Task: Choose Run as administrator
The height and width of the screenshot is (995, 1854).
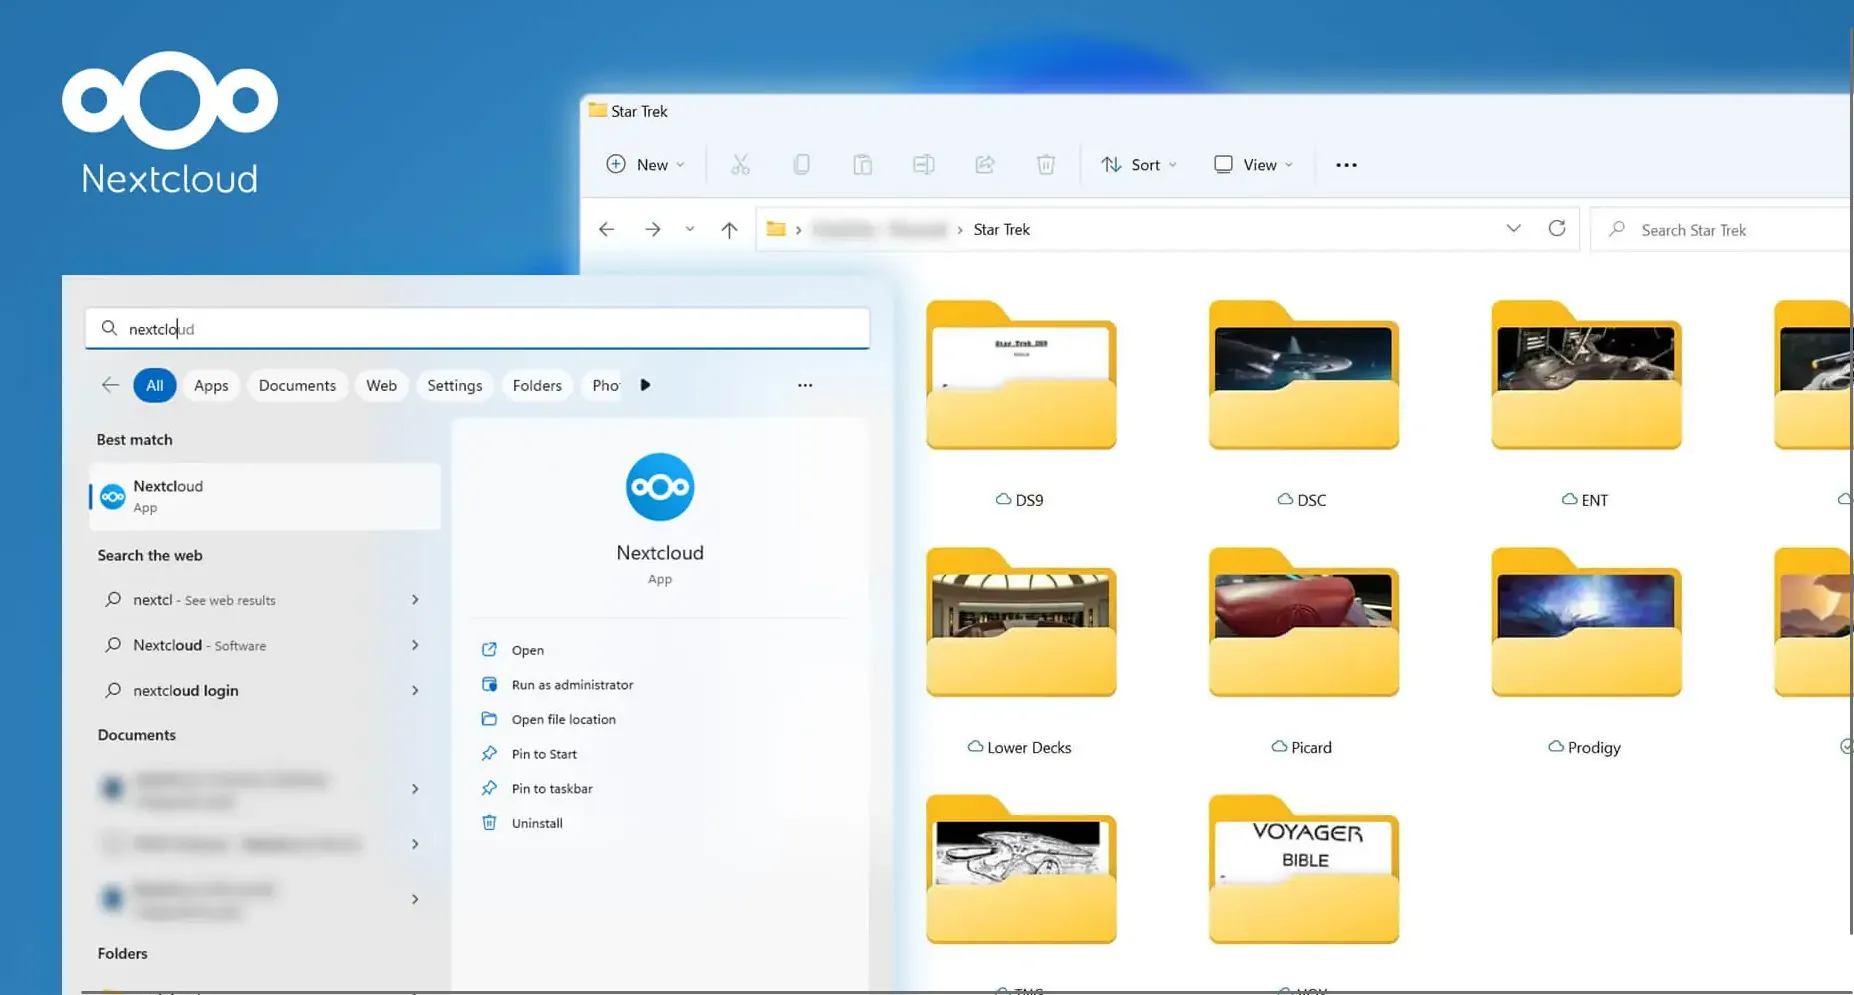Action: pos(572,685)
